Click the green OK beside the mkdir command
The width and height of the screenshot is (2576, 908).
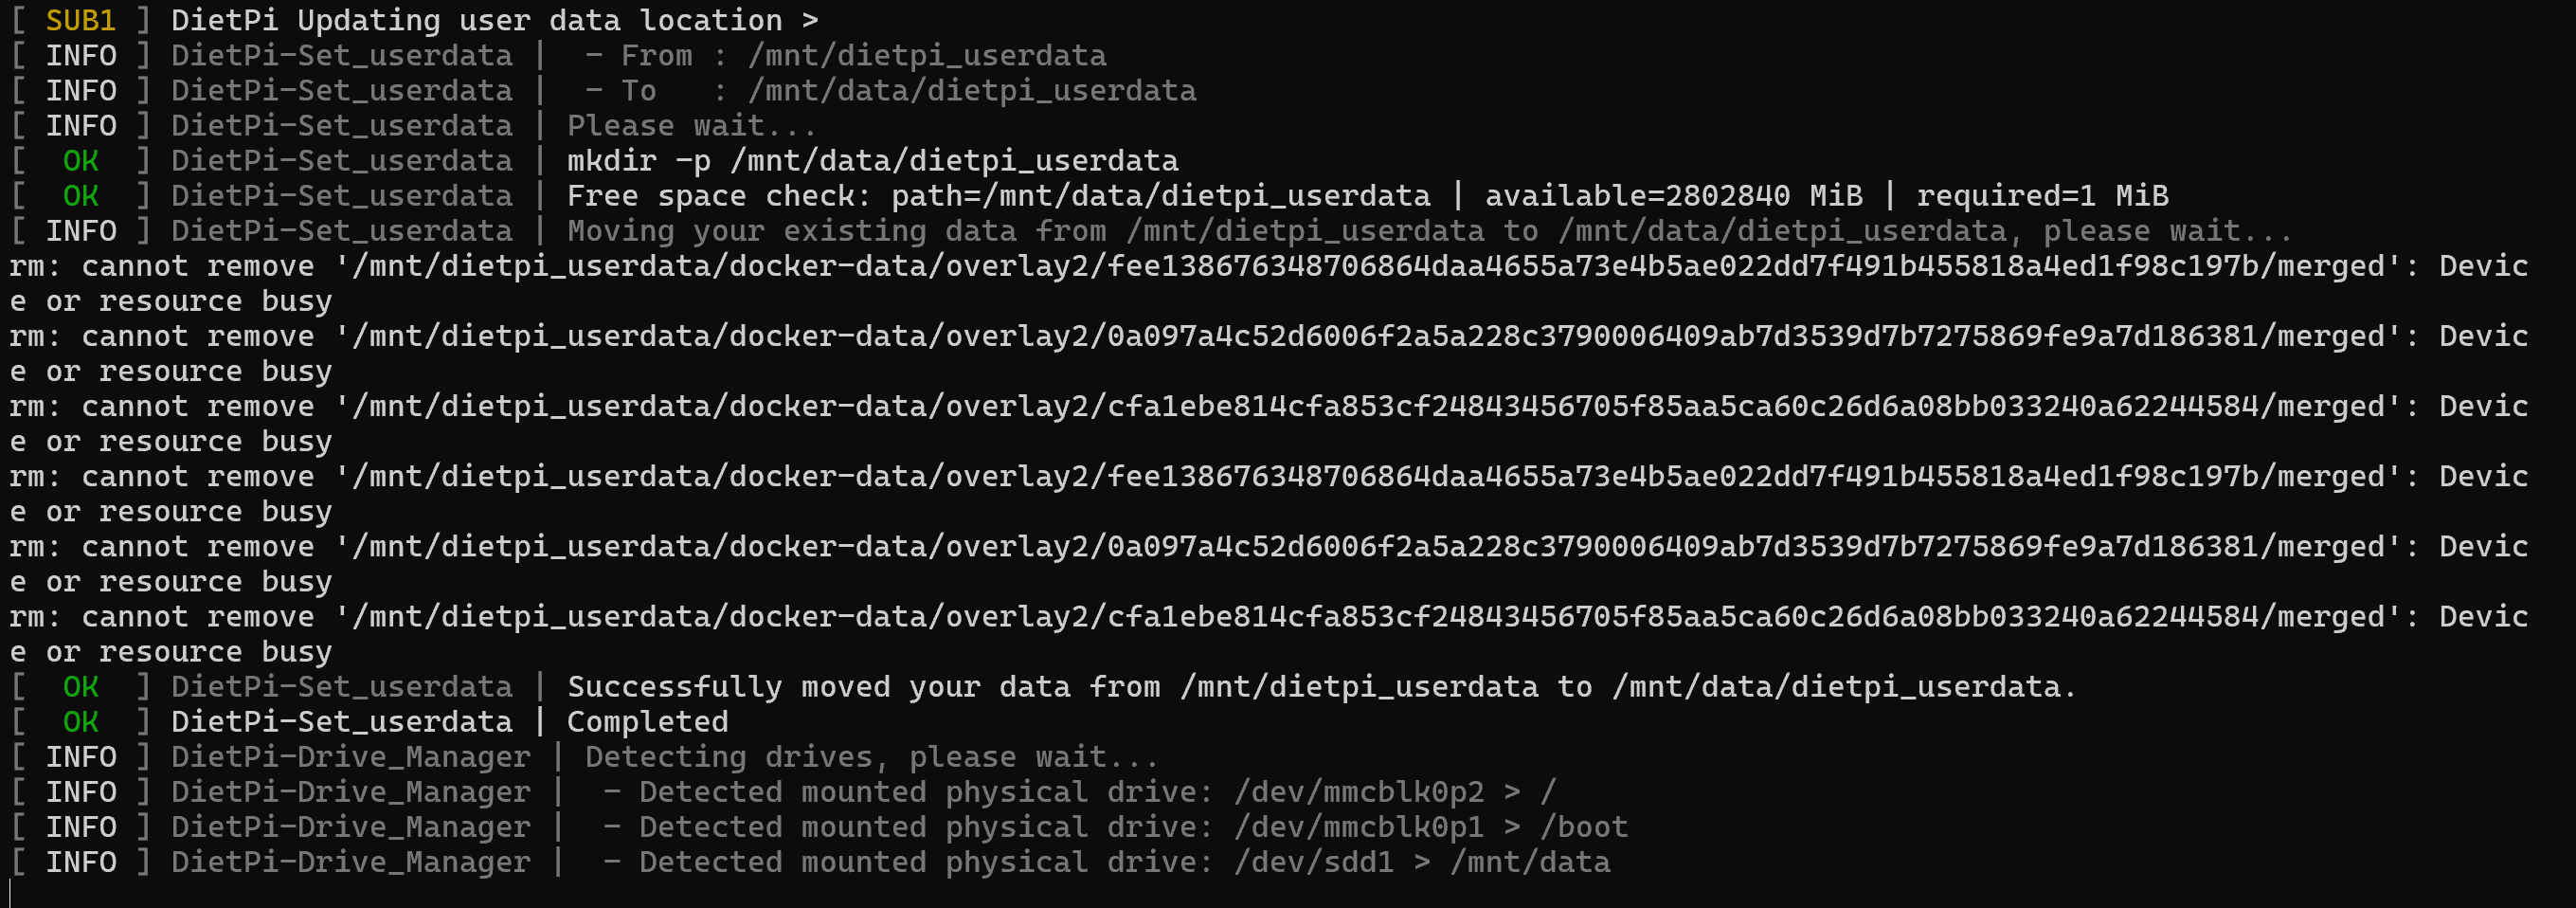[81, 160]
